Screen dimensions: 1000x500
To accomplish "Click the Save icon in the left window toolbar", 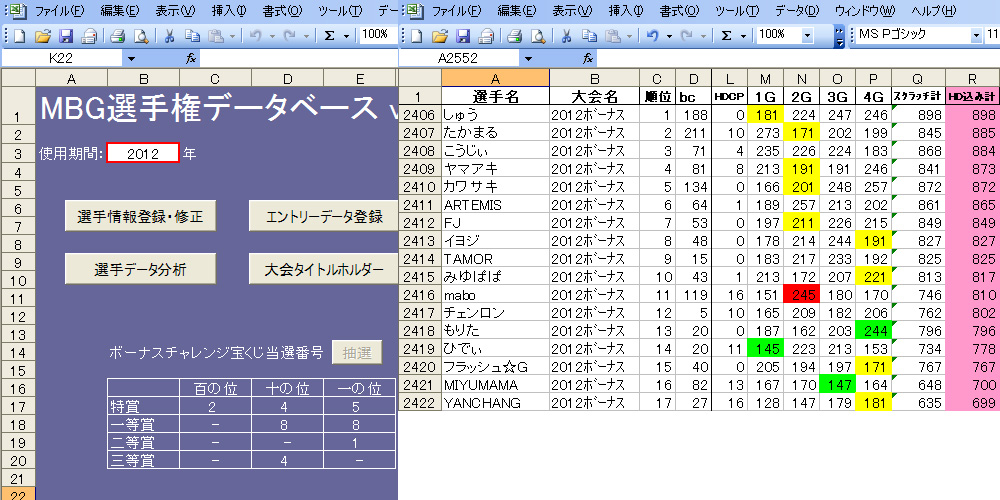I will (x=65, y=36).
